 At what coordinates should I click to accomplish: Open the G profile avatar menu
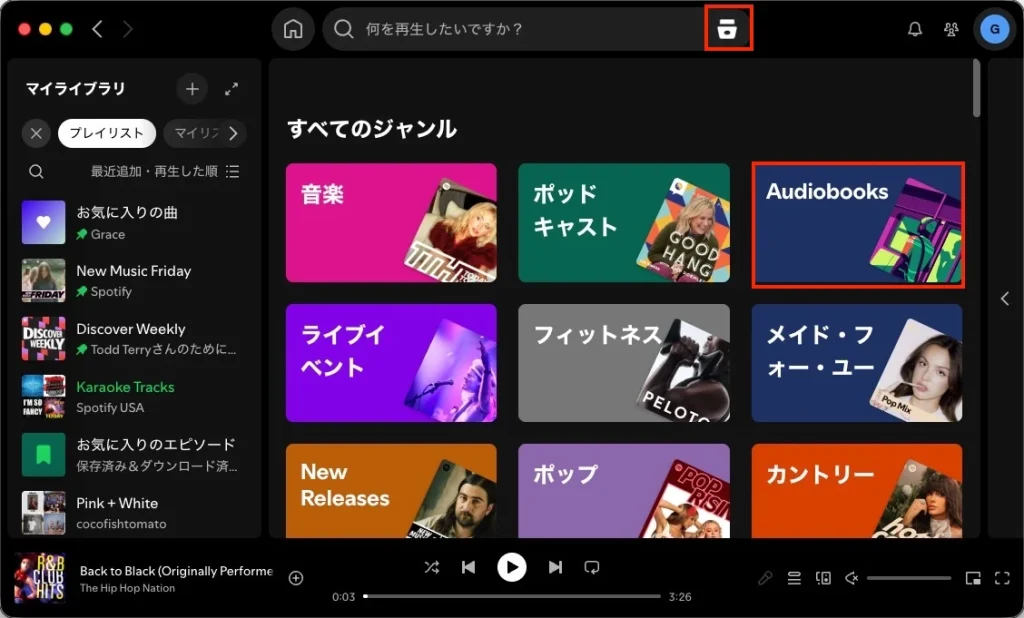(x=994, y=29)
